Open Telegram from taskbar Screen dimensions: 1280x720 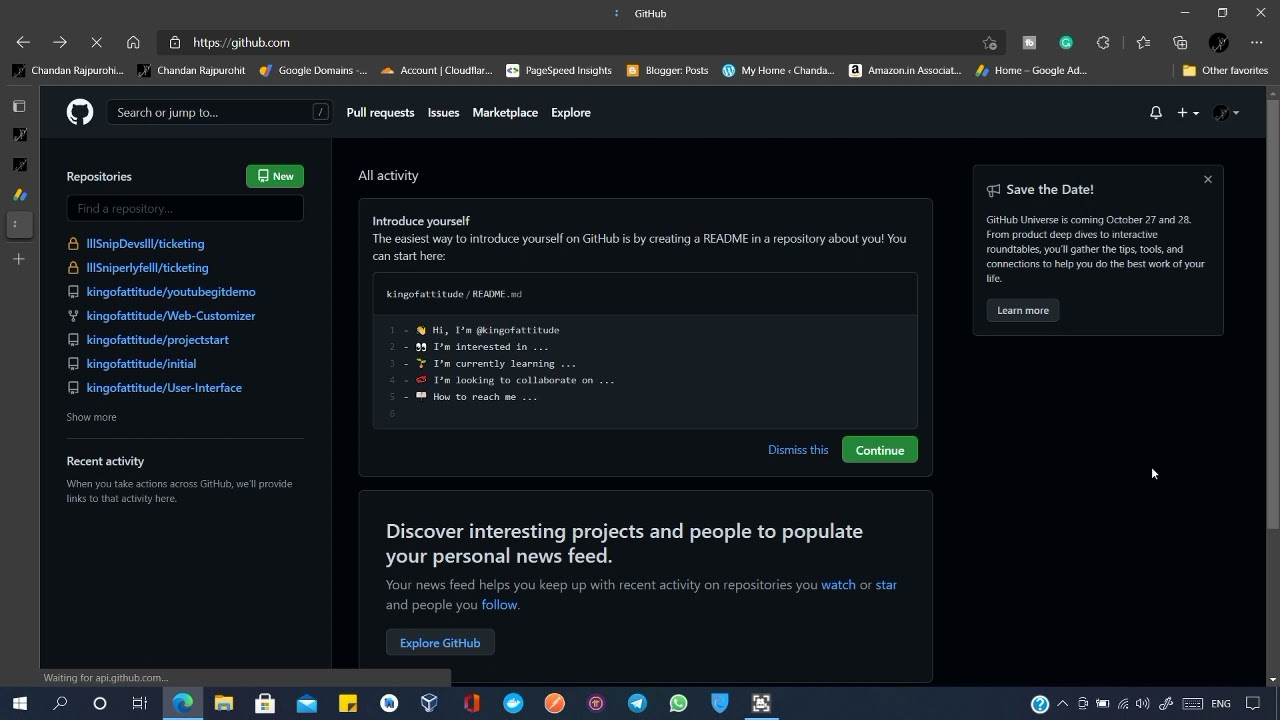tap(637, 704)
